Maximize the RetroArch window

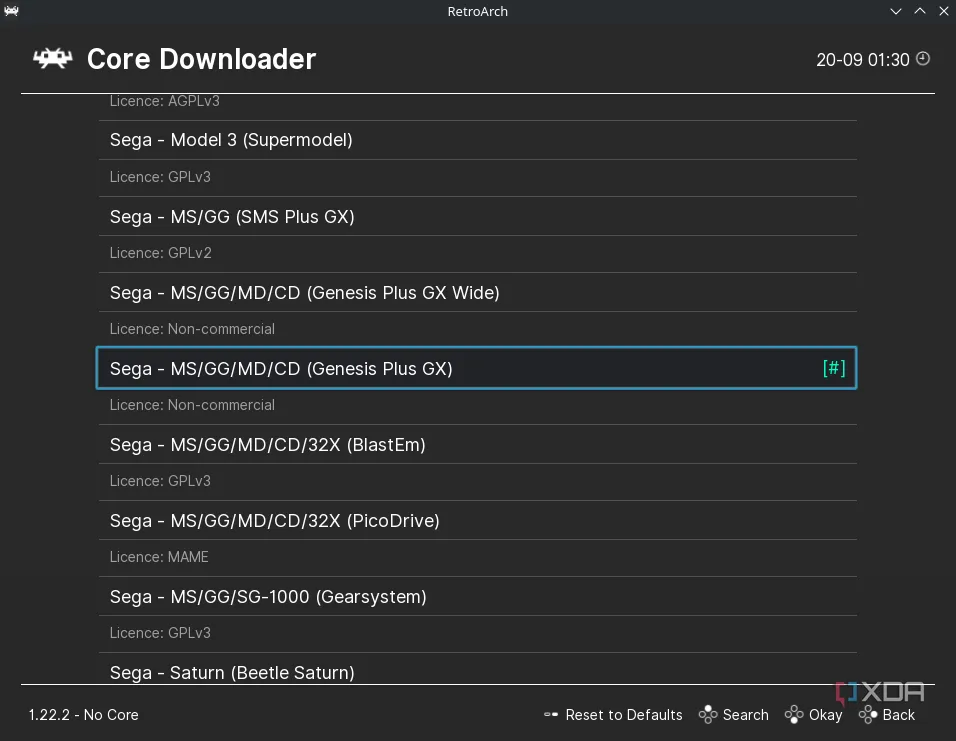919,11
